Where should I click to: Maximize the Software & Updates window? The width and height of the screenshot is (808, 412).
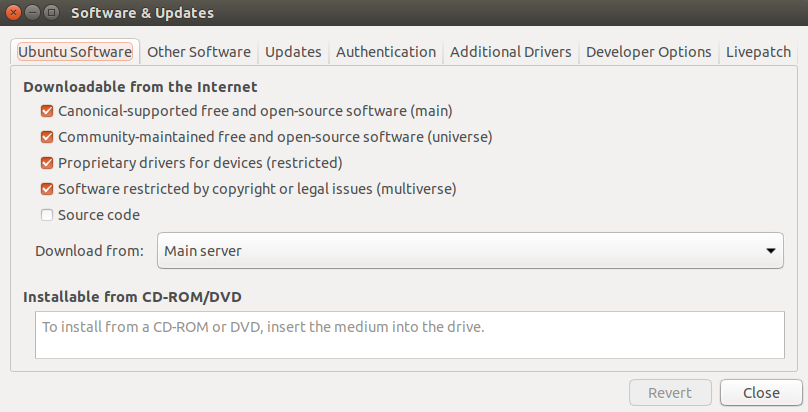pos(51,12)
